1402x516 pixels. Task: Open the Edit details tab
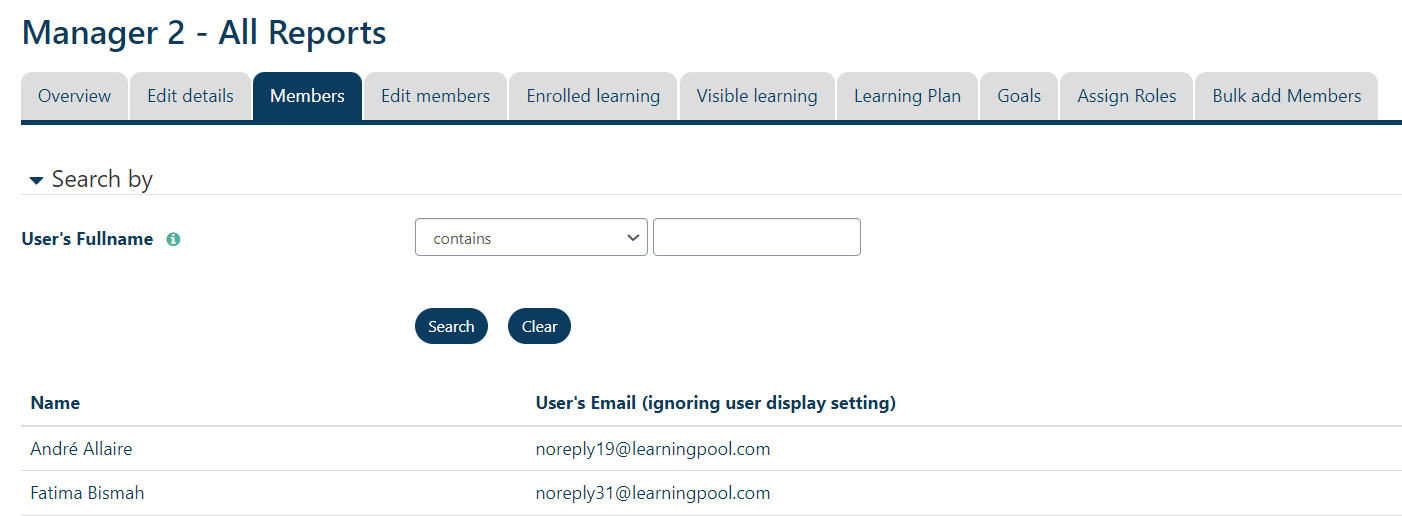[x=190, y=97]
